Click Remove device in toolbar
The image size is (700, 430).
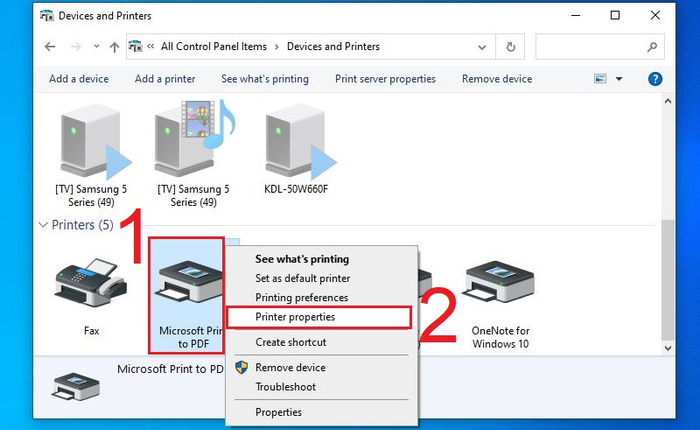(x=497, y=79)
